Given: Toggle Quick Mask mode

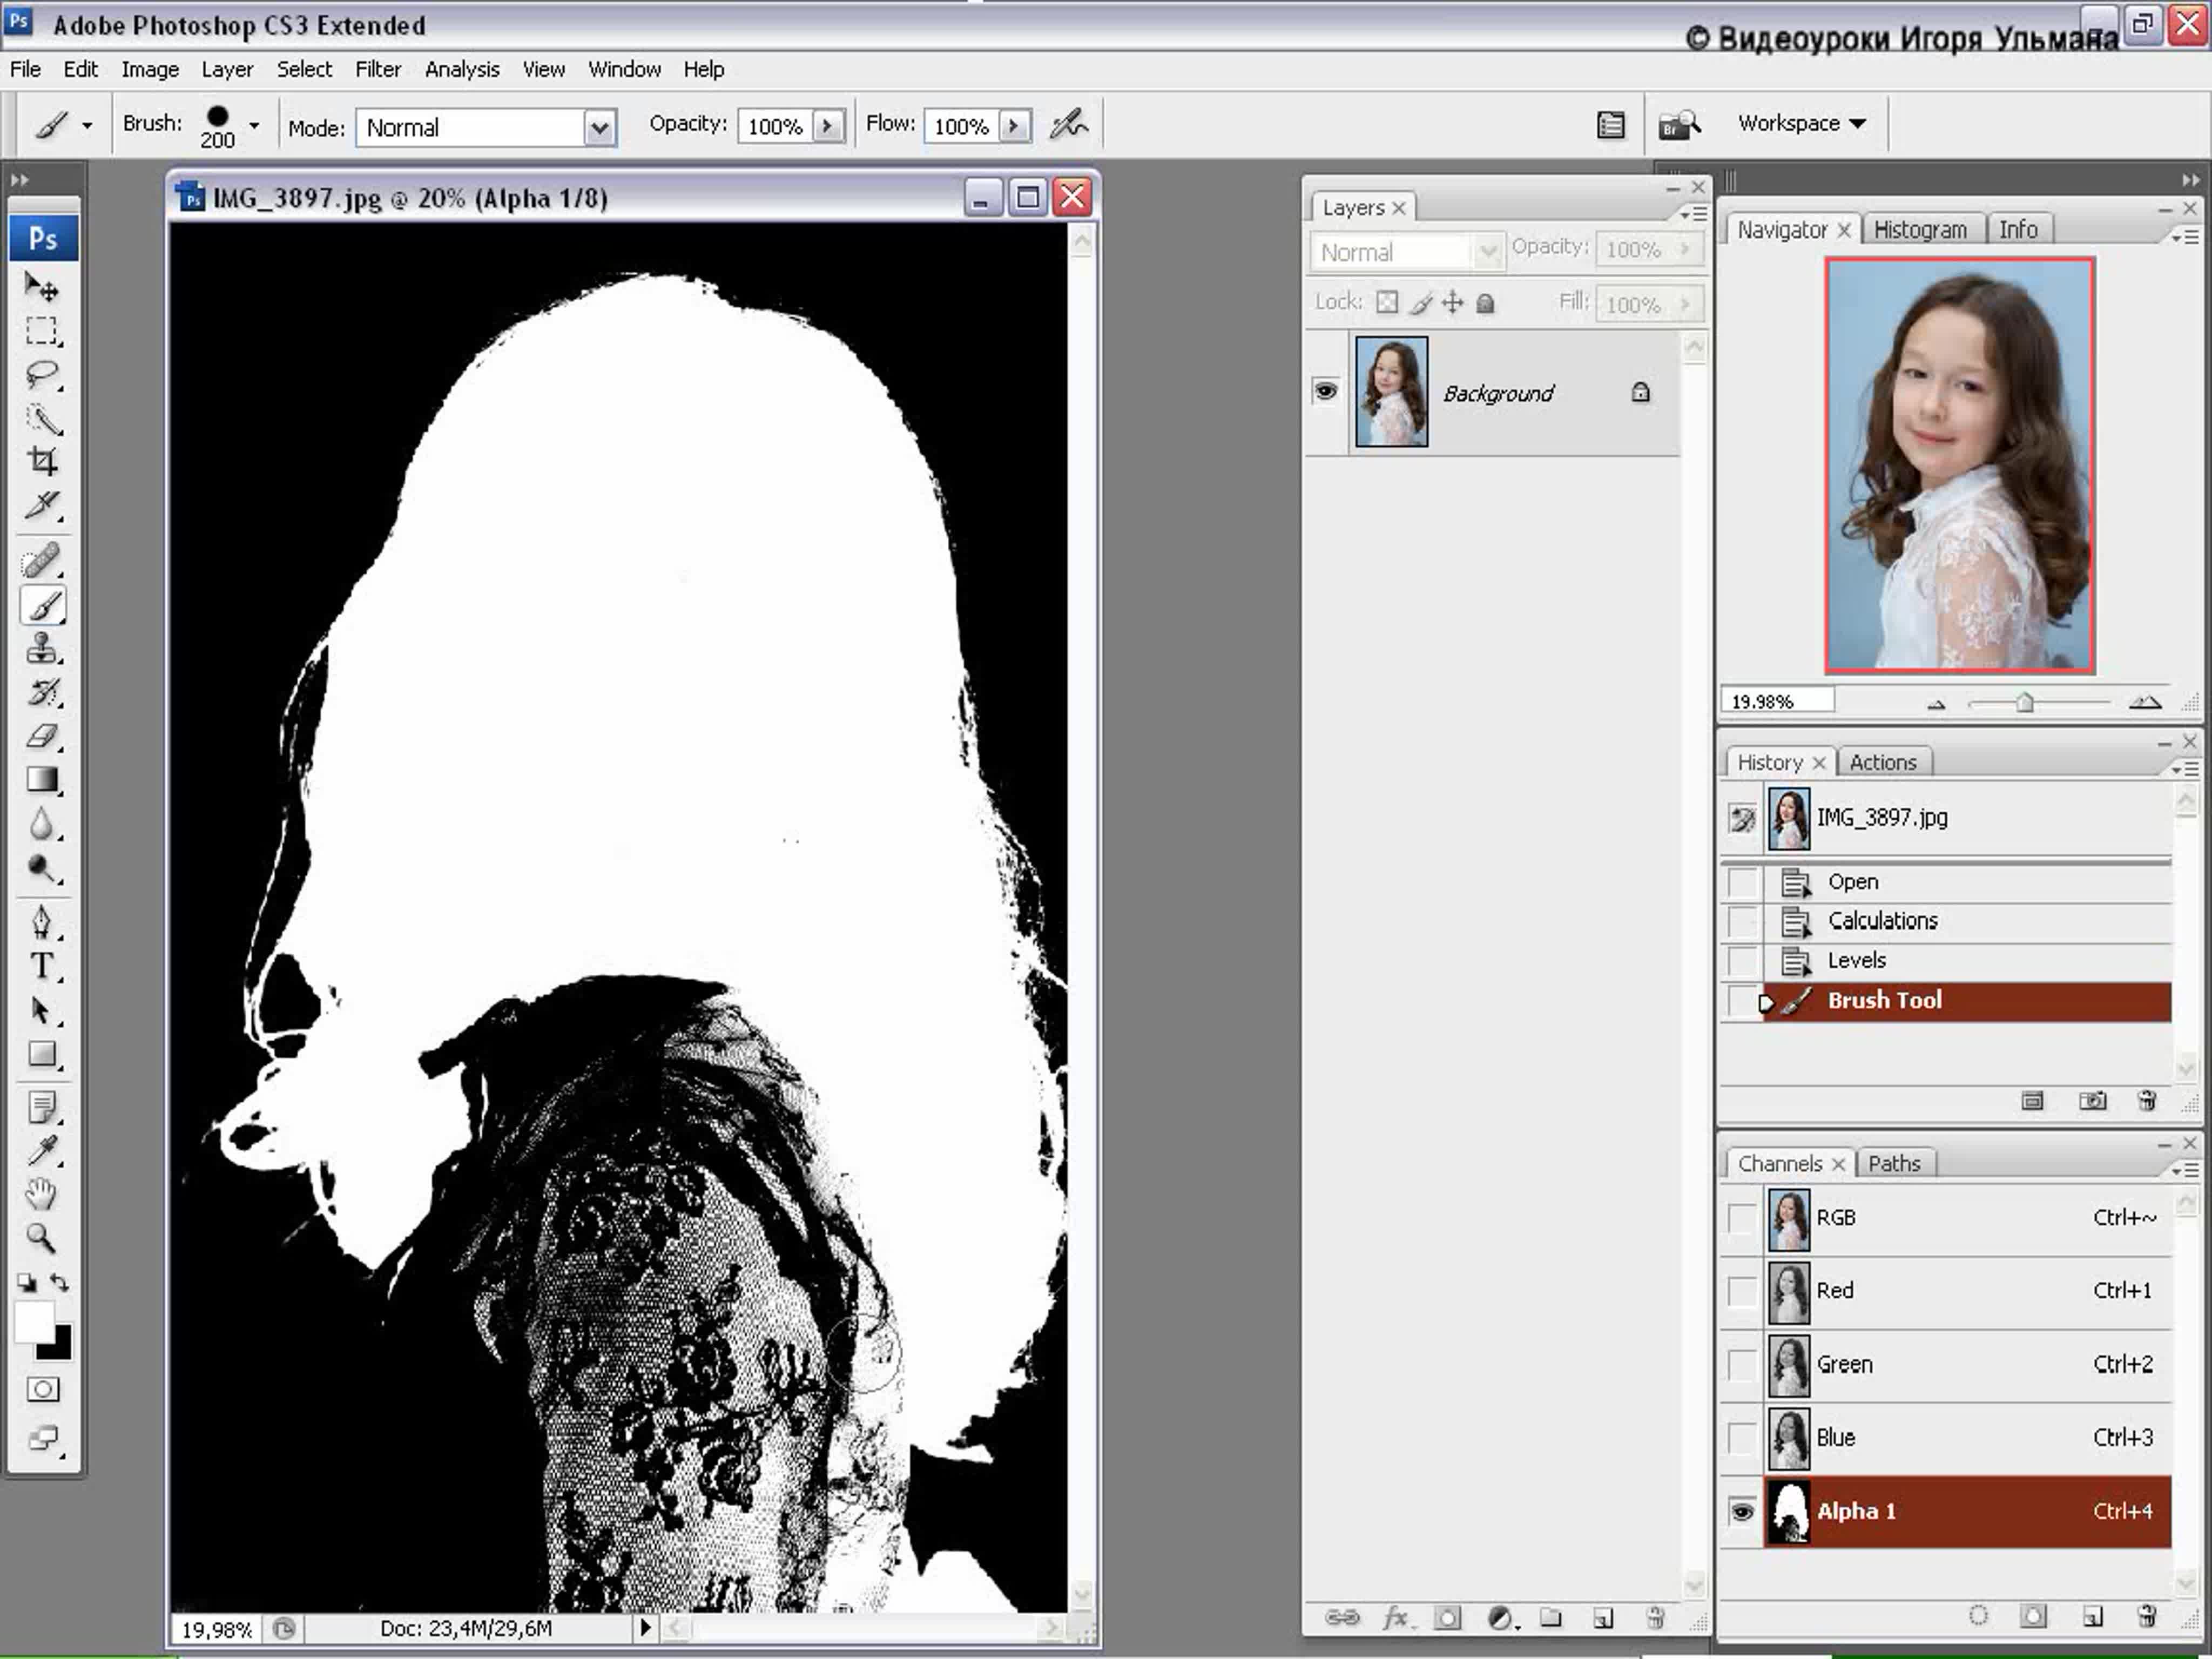Looking at the screenshot, I should [43, 1389].
